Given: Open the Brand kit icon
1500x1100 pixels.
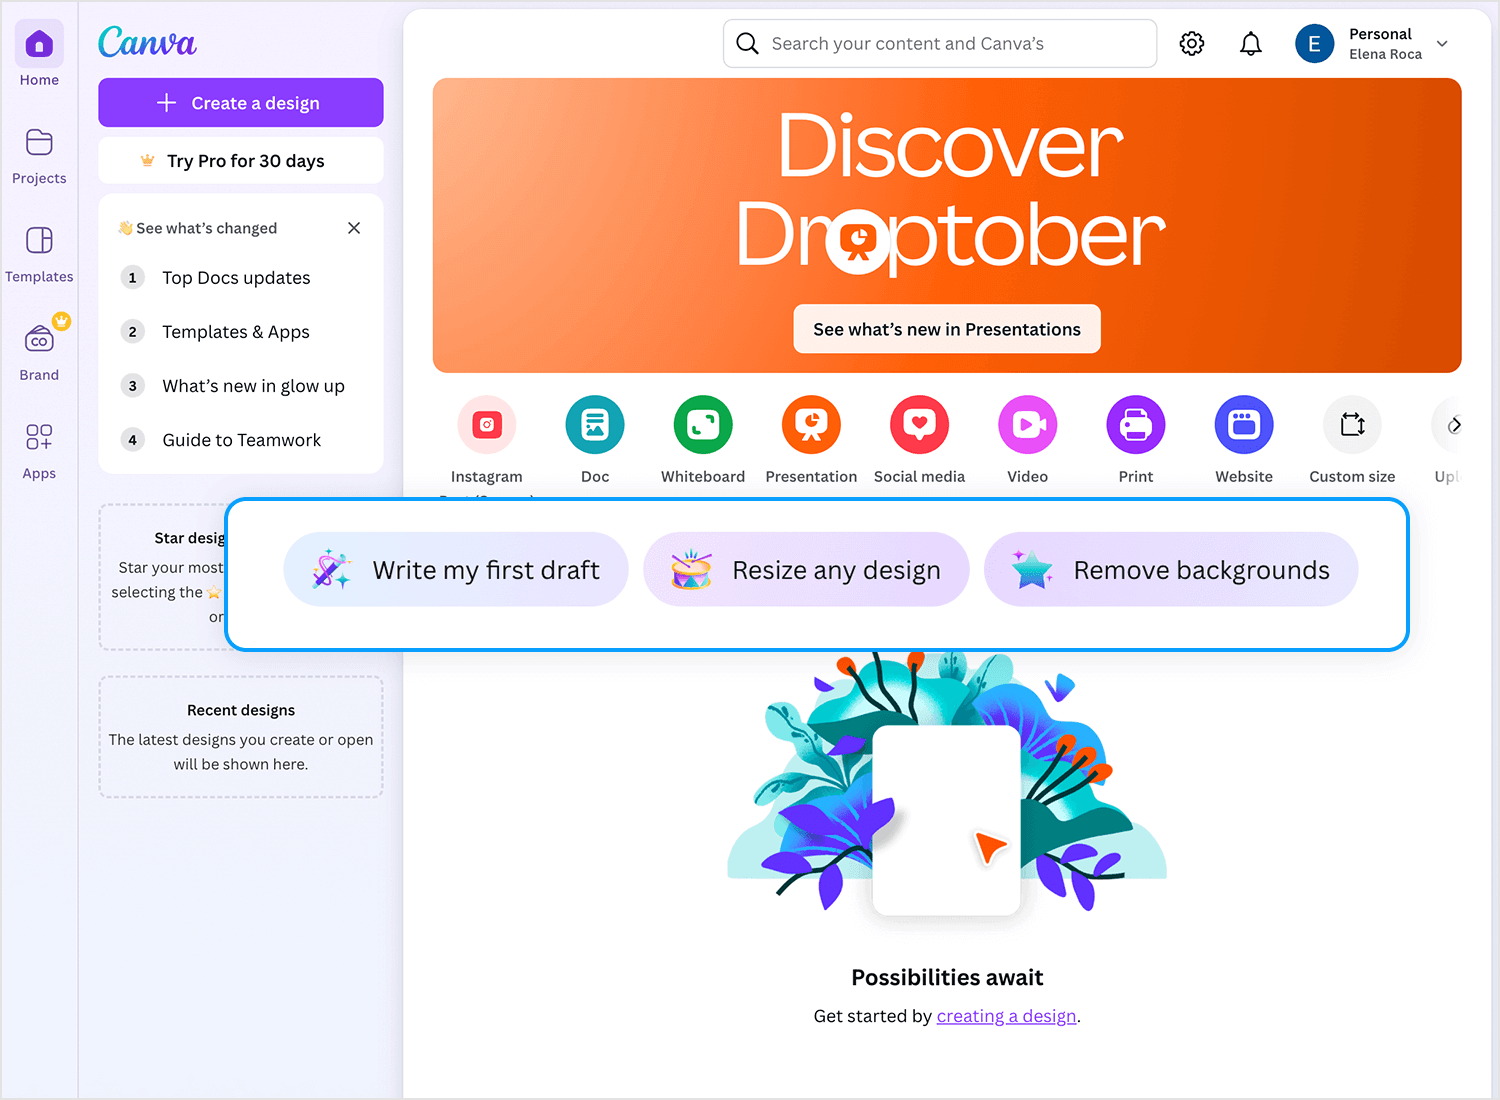Looking at the screenshot, I should (x=39, y=340).
